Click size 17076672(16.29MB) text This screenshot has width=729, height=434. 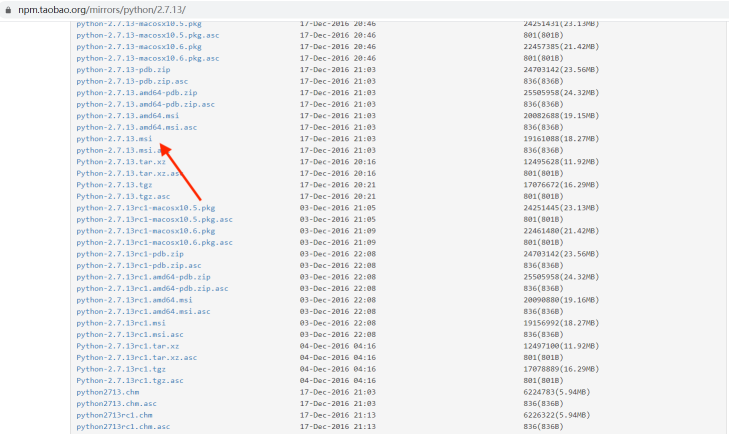click(561, 185)
